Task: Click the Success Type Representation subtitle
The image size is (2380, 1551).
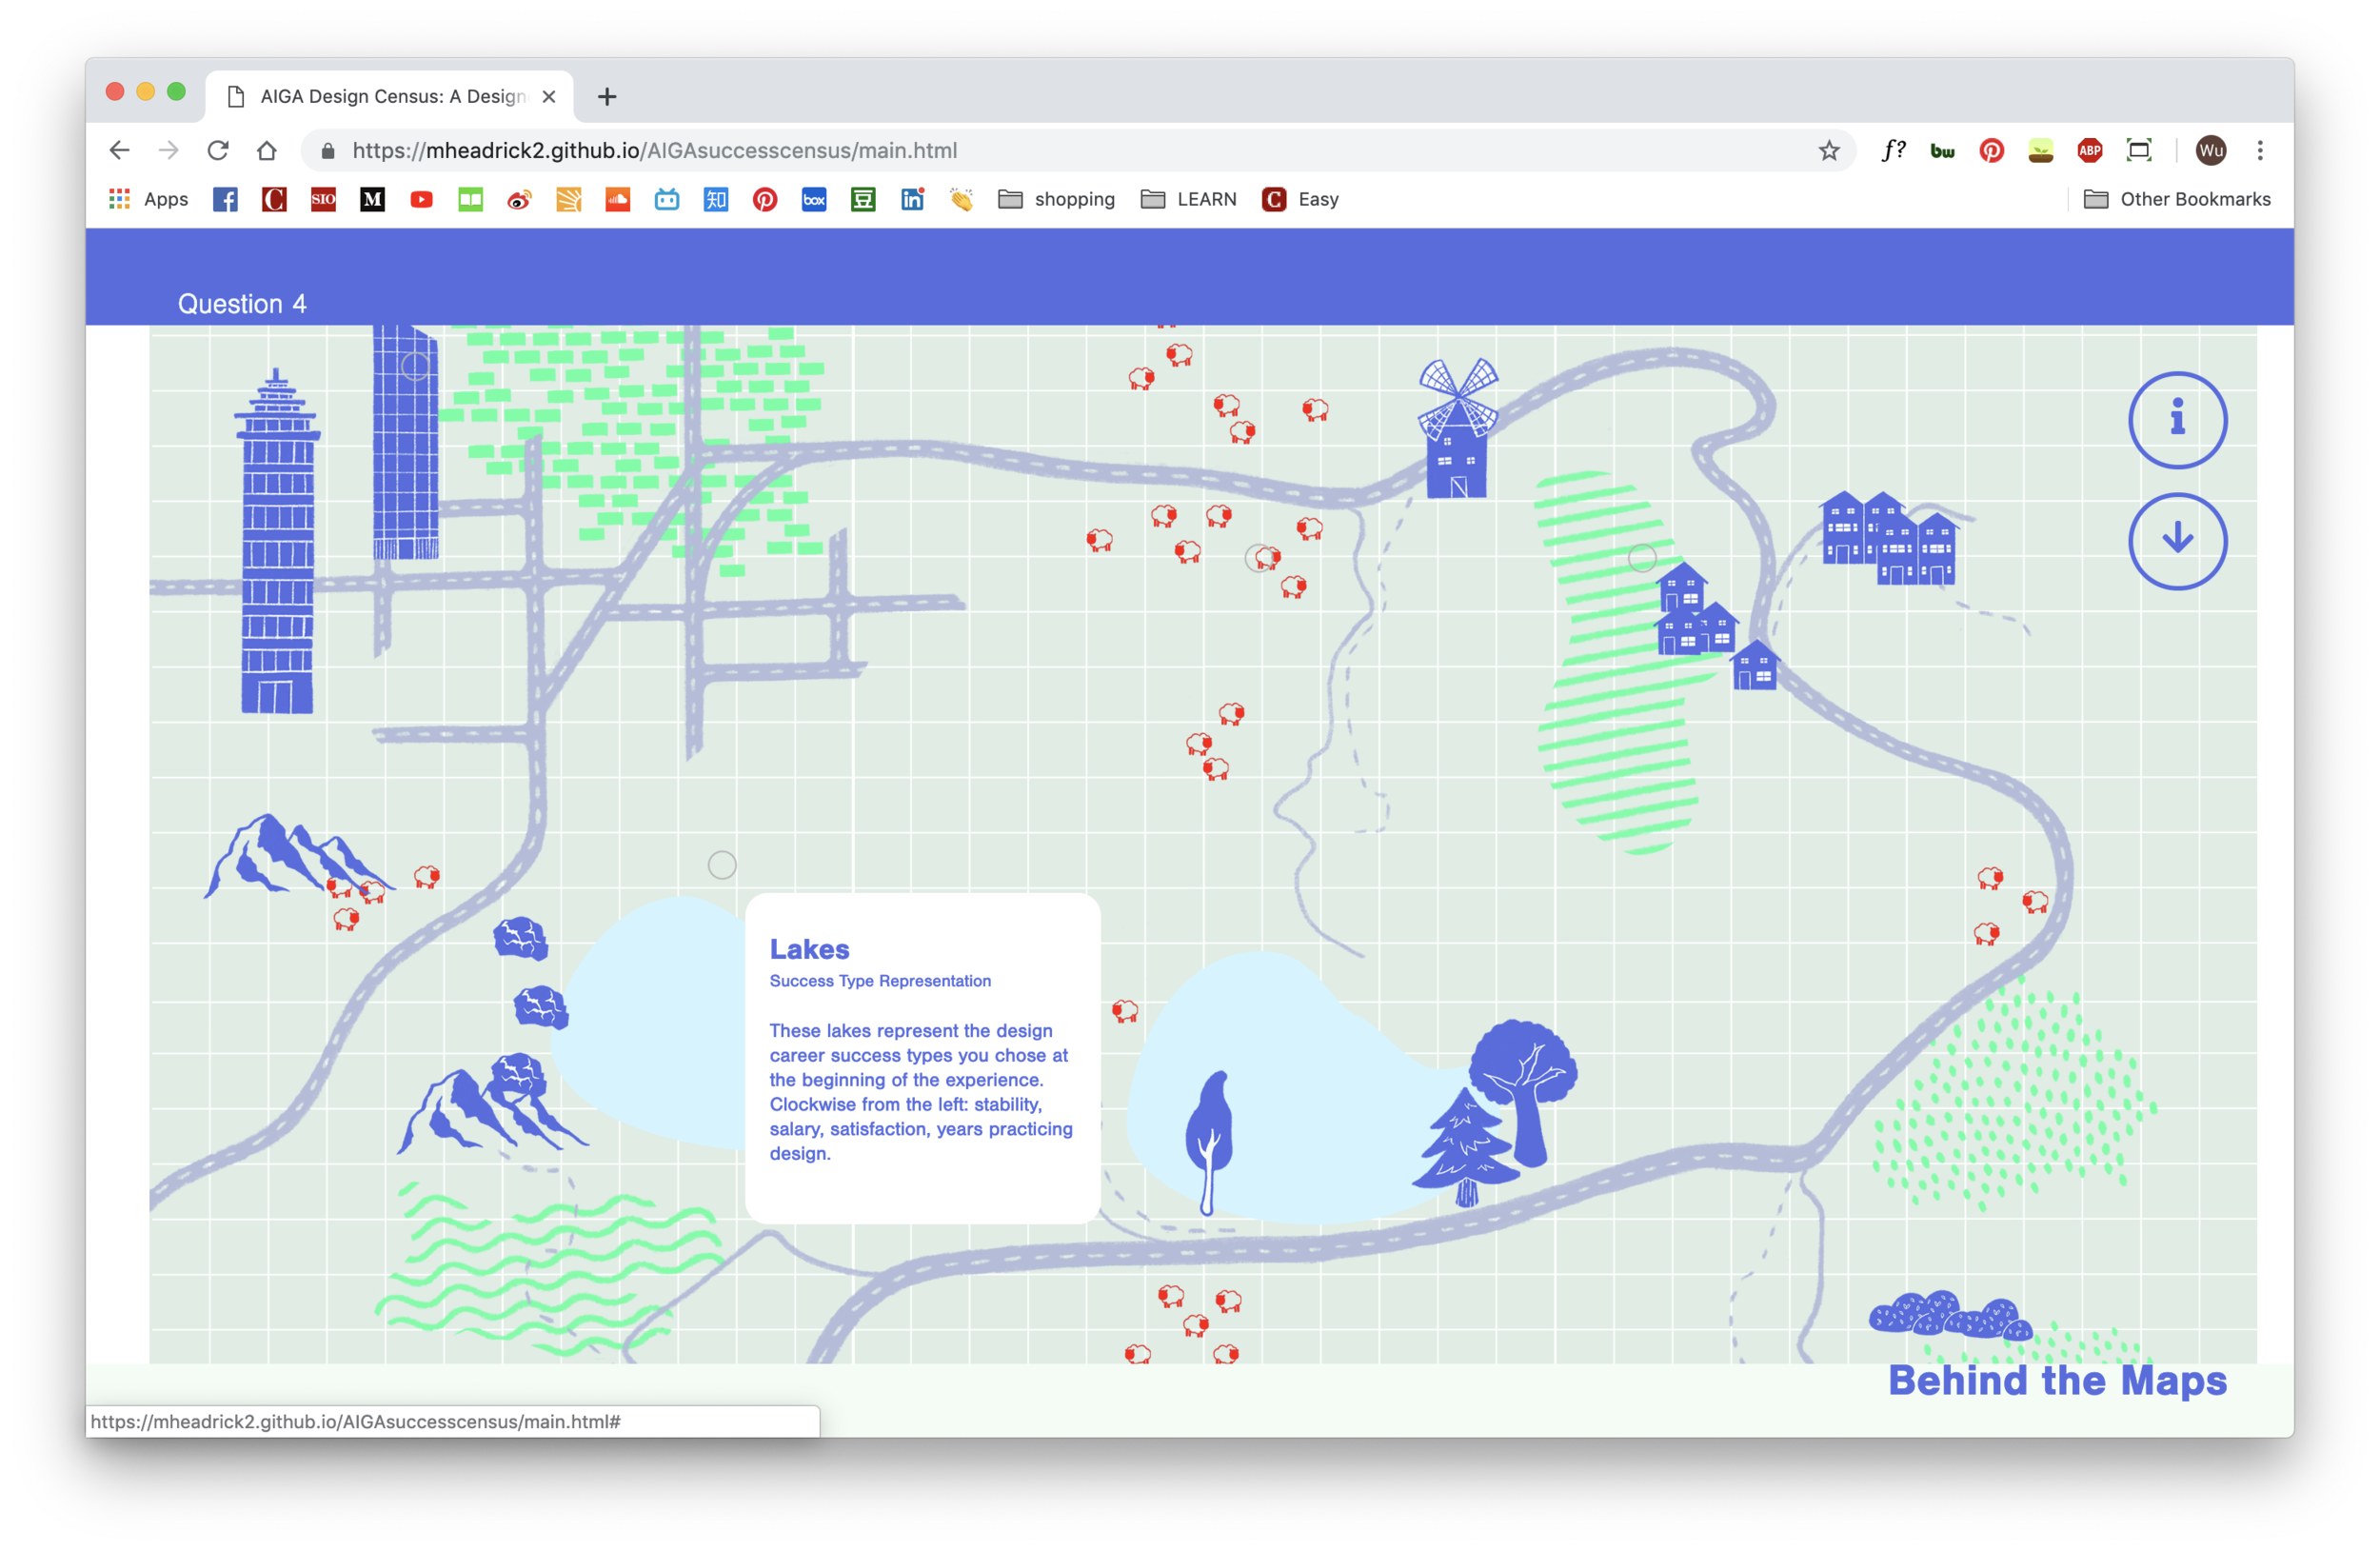Action: pyautogui.click(x=879, y=980)
